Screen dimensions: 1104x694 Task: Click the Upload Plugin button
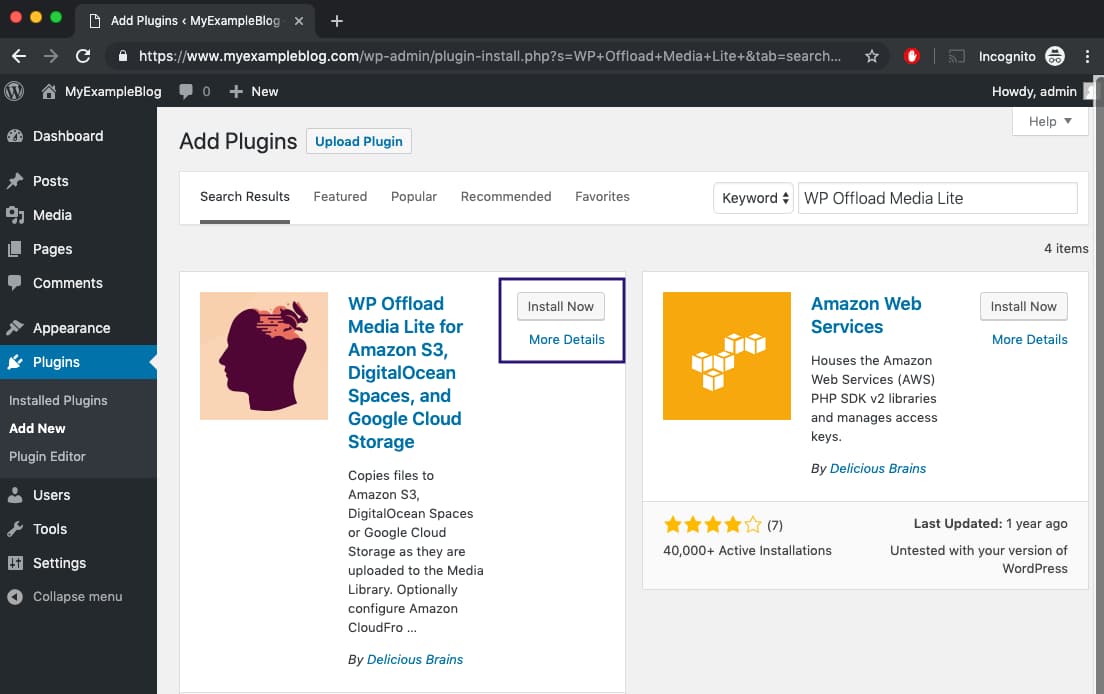pyautogui.click(x=358, y=141)
